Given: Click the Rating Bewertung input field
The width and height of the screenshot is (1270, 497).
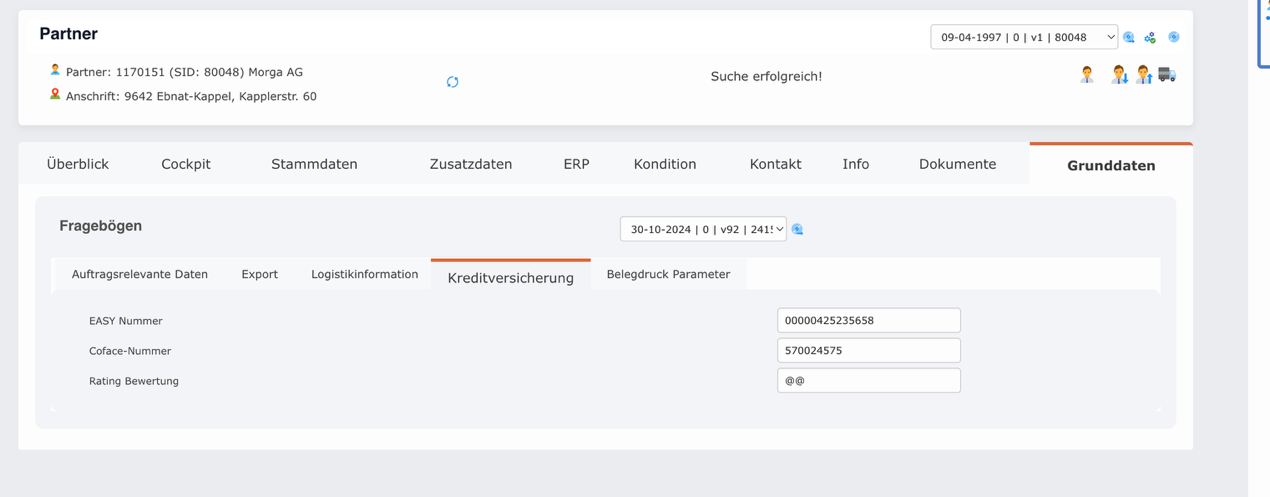Looking at the screenshot, I should pos(868,380).
